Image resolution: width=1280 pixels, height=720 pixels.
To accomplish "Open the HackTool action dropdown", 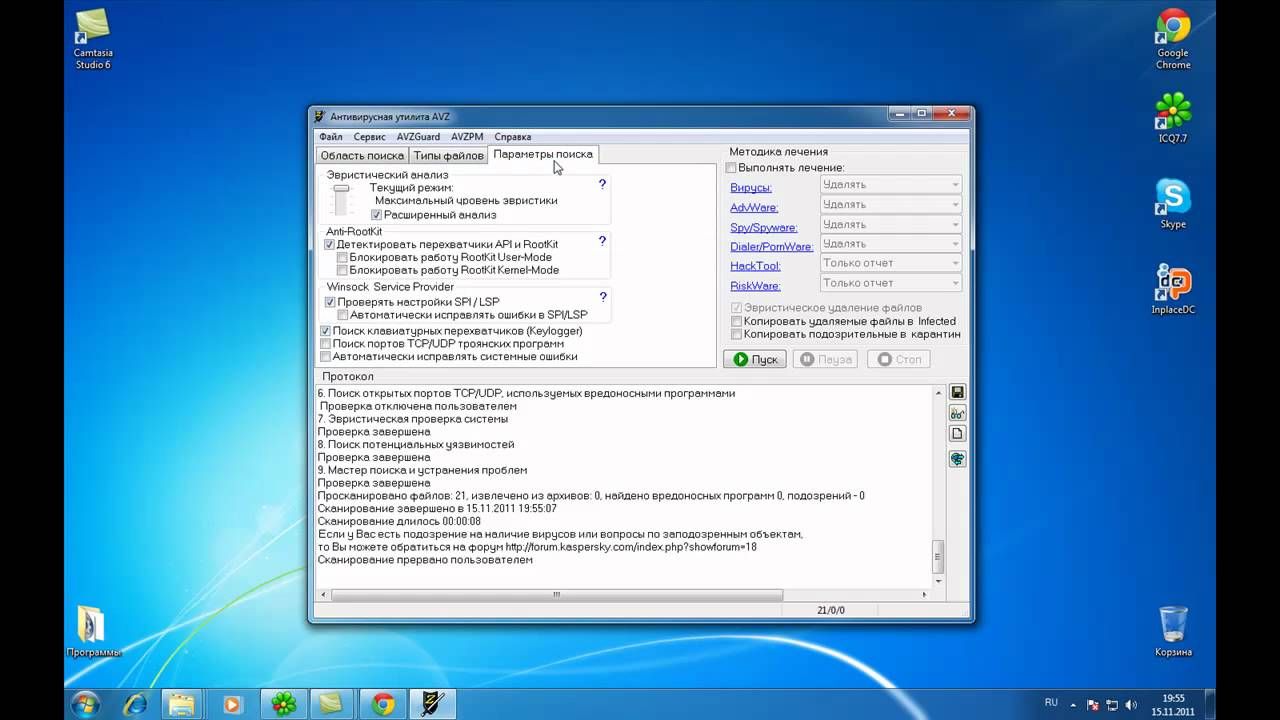I will pyautogui.click(x=891, y=263).
